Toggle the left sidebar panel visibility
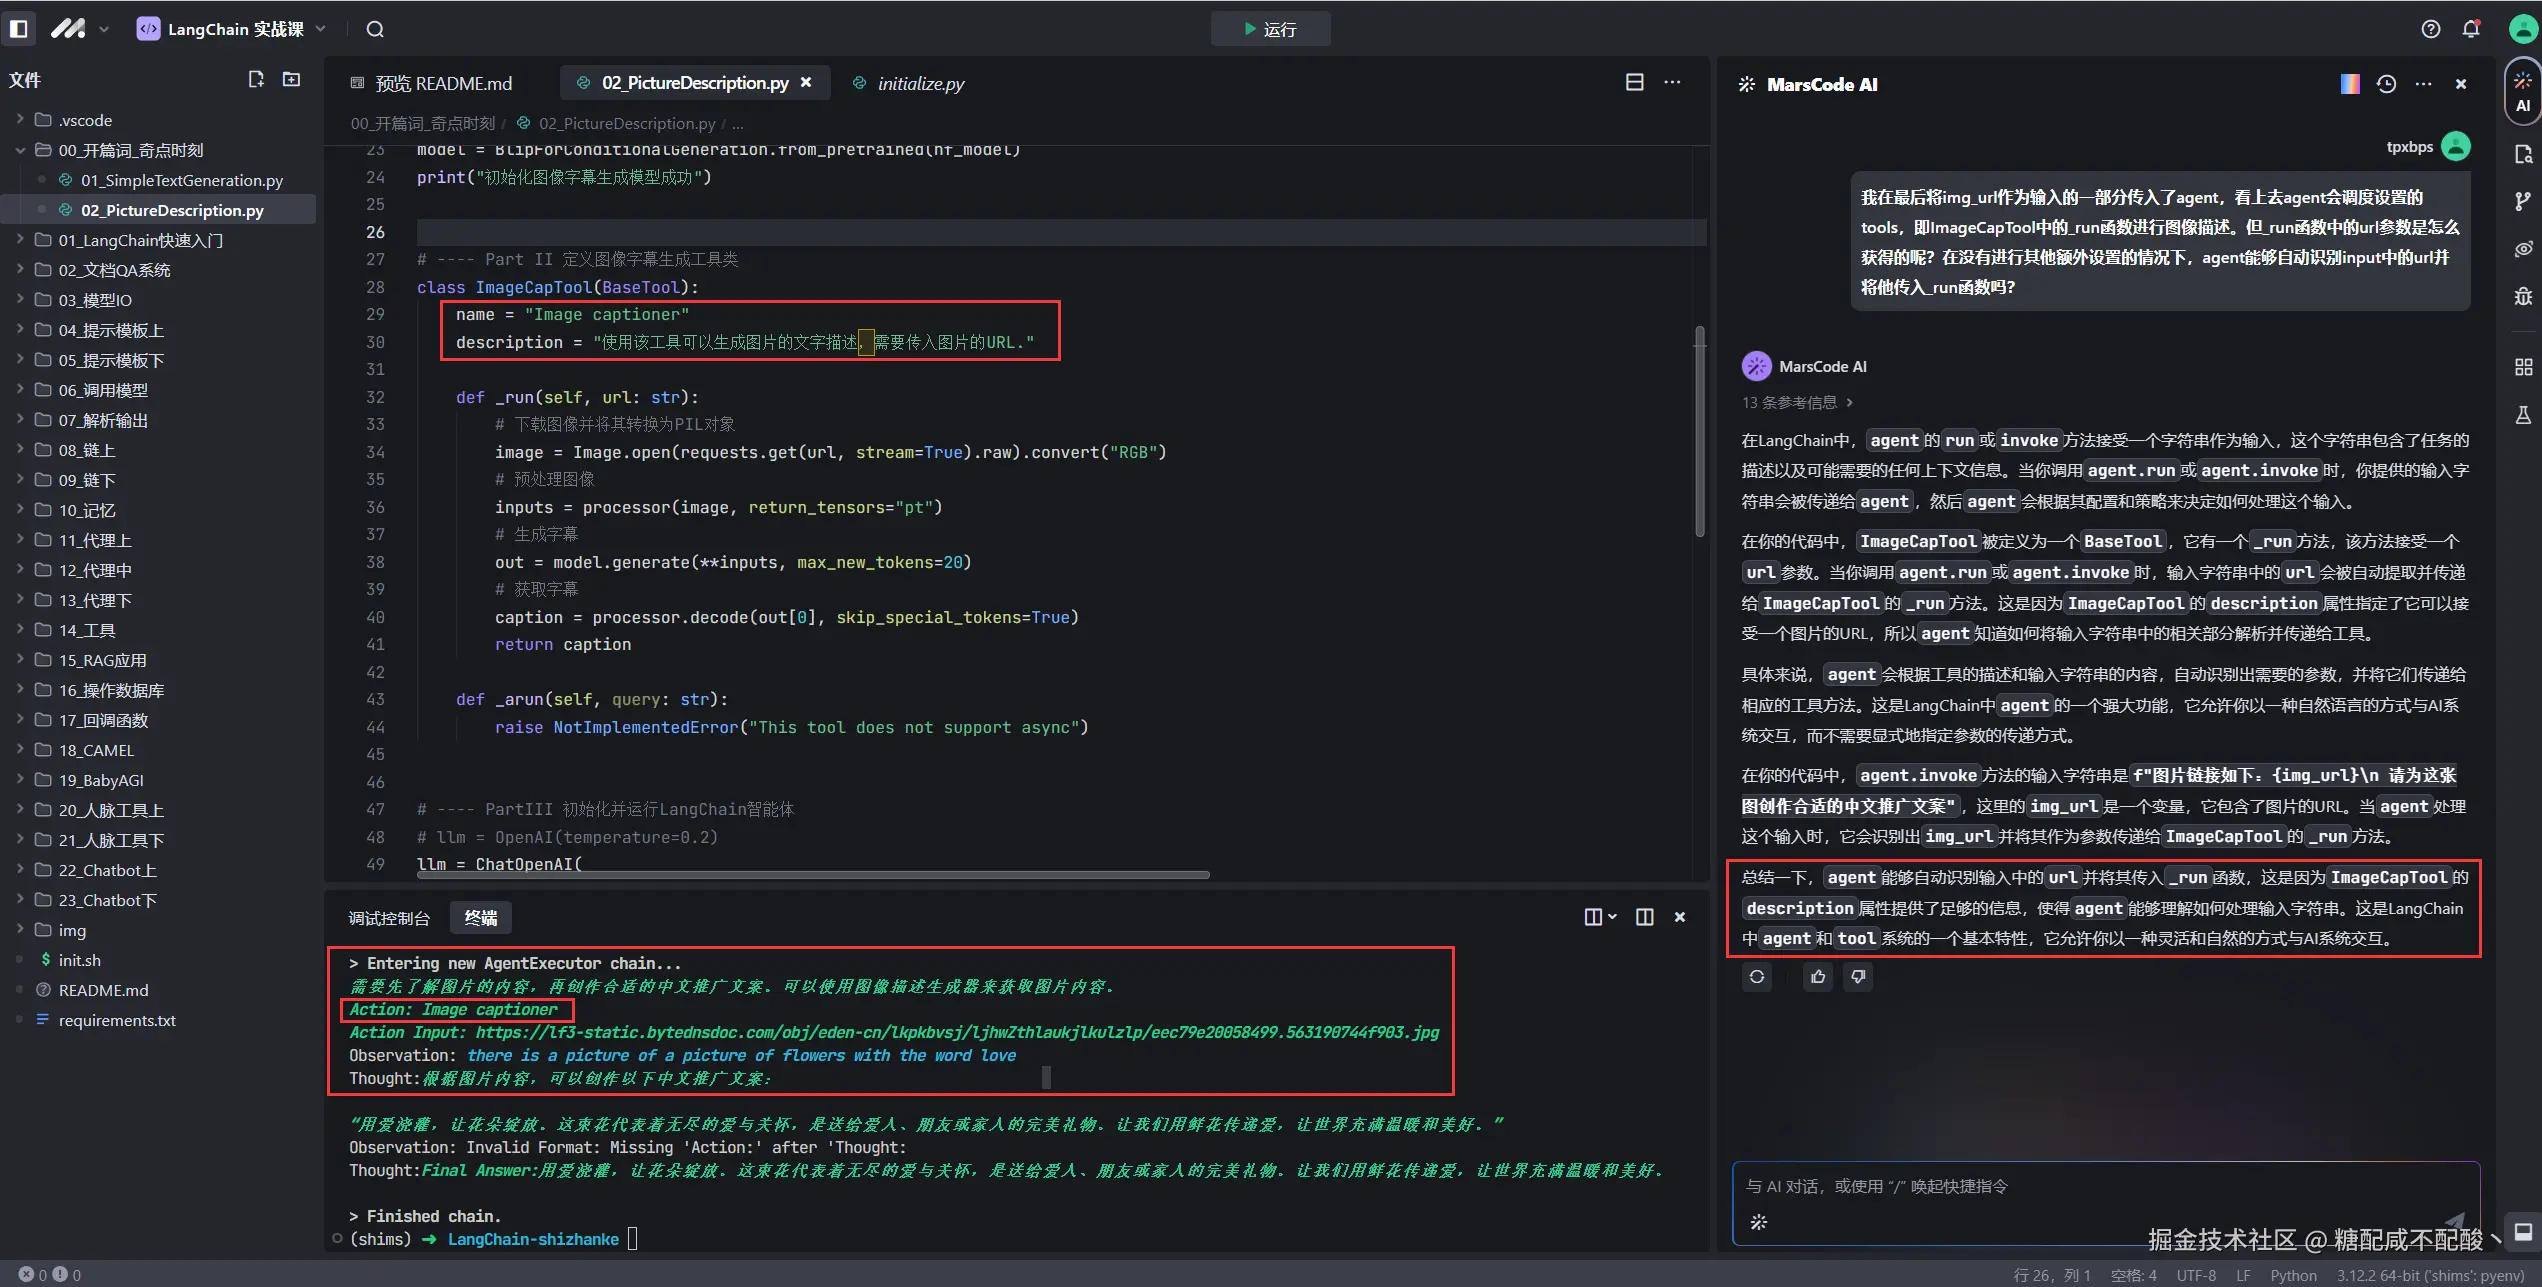 pyautogui.click(x=18, y=29)
